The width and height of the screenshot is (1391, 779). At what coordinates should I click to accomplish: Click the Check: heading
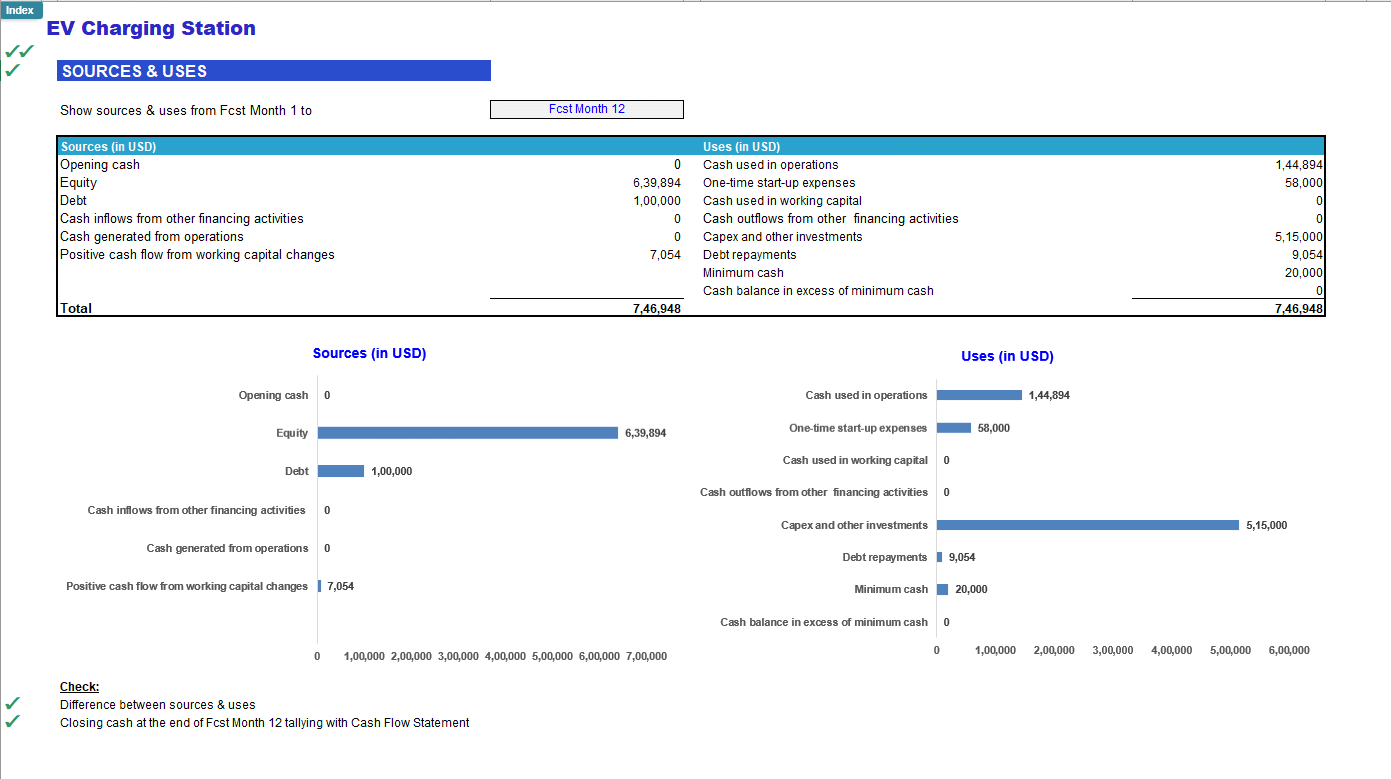coord(79,687)
